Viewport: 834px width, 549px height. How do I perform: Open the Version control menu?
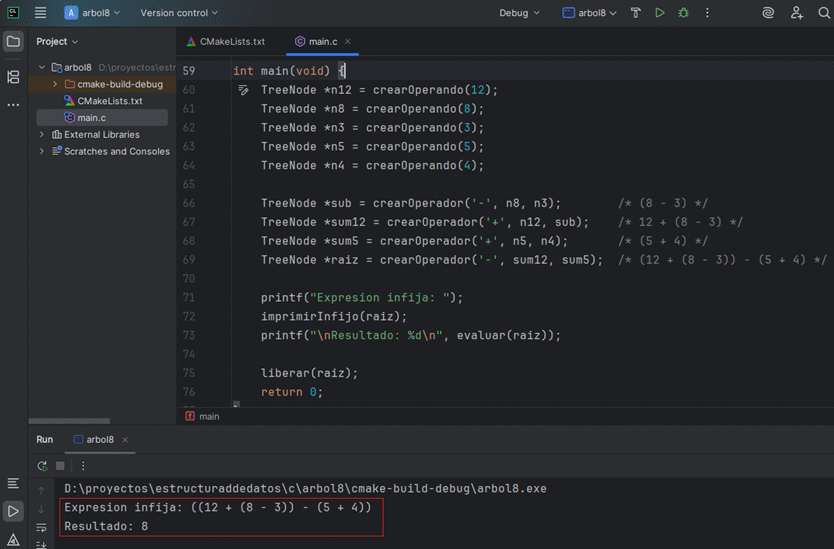179,13
